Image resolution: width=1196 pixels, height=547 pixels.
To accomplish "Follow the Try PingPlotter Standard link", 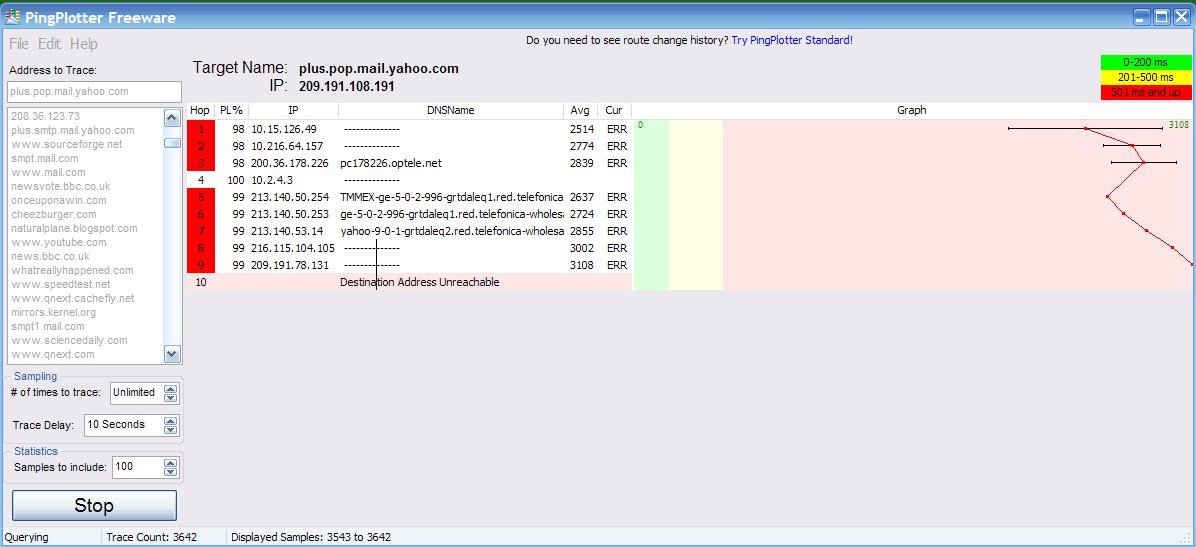I will click(x=792, y=40).
